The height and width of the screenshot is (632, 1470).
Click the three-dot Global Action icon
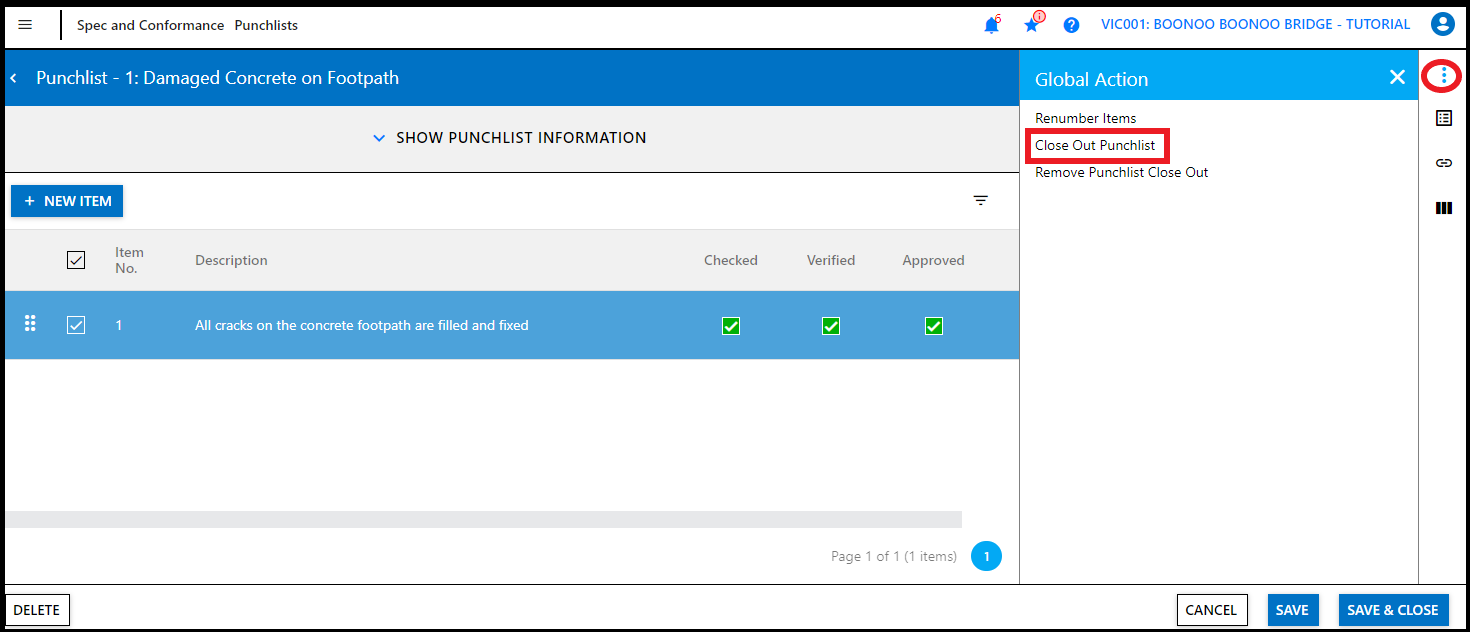point(1443,76)
